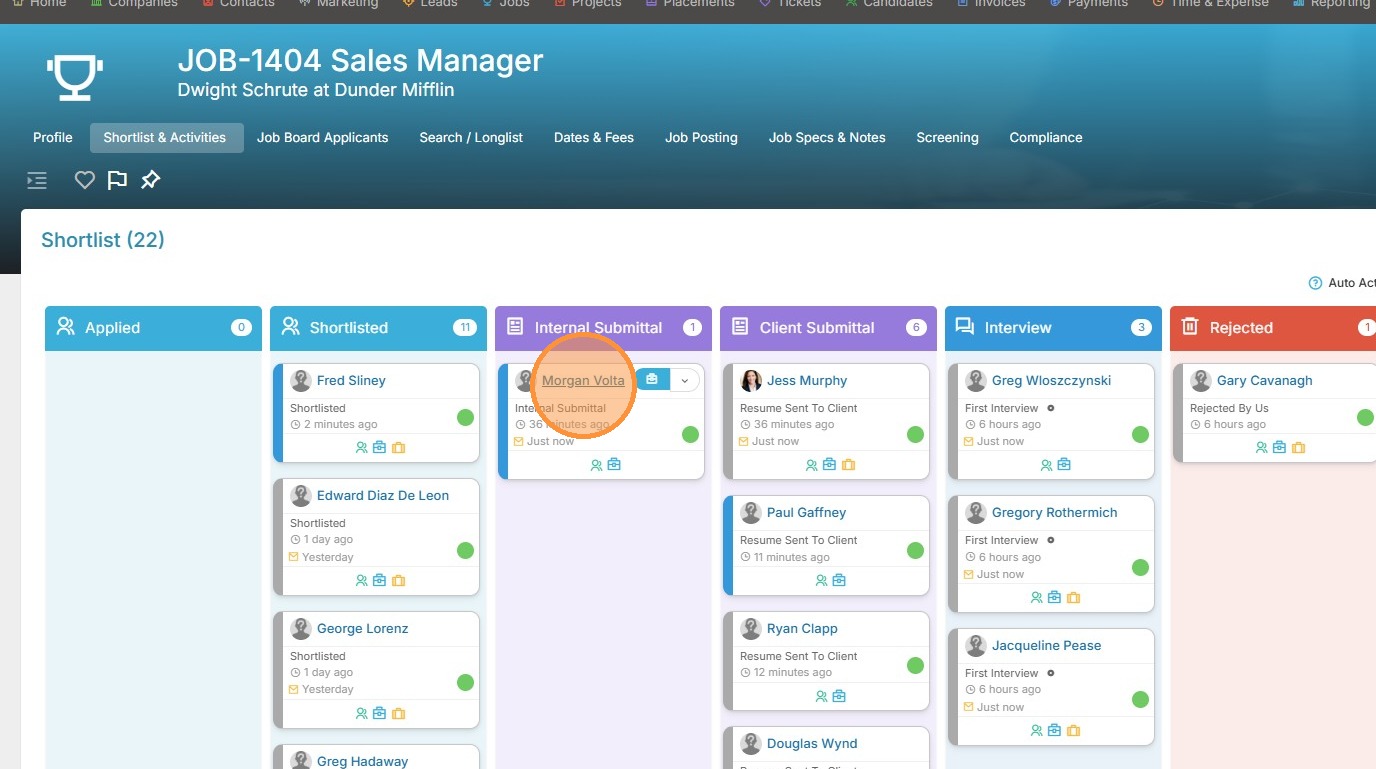The width and height of the screenshot is (1376, 769).
Task: Open the Screening tab
Action: point(947,138)
